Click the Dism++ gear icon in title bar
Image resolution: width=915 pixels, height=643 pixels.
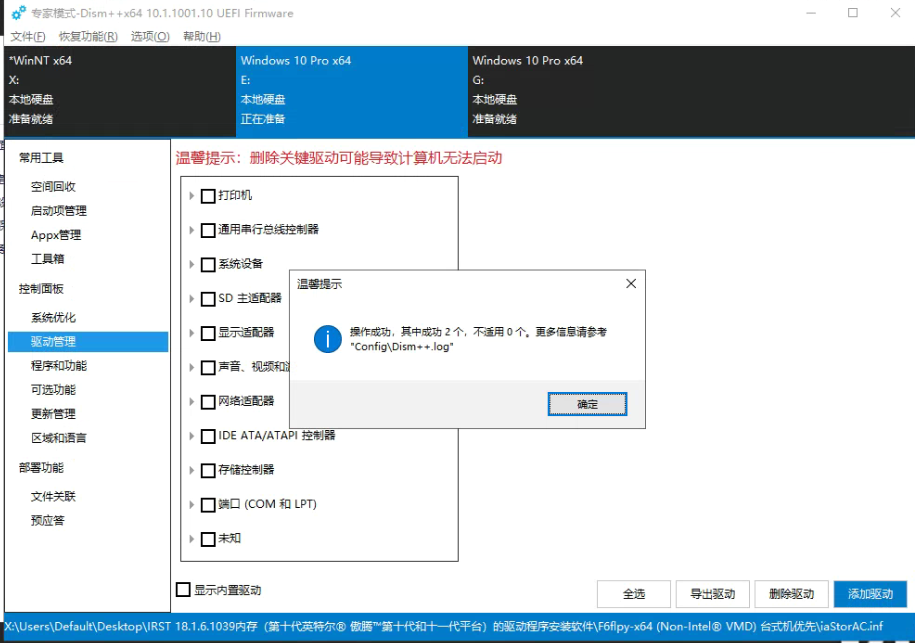pyautogui.click(x=18, y=13)
